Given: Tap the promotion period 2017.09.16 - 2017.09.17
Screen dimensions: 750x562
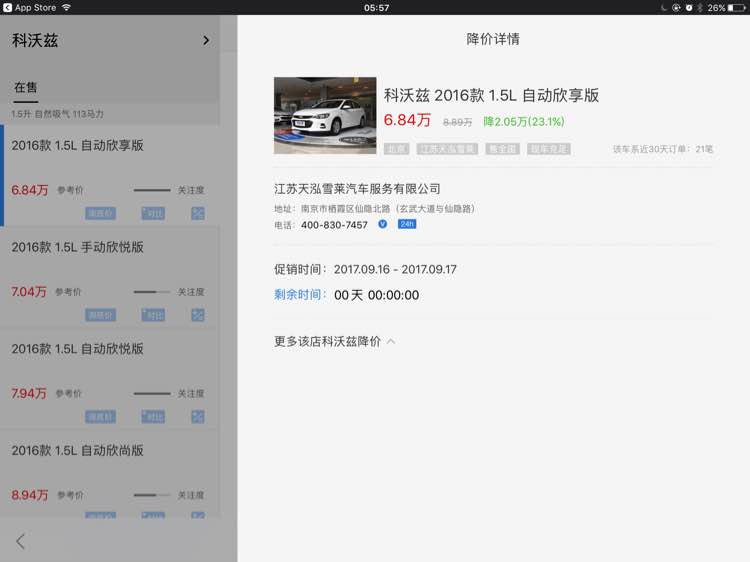Looking at the screenshot, I should (395, 269).
